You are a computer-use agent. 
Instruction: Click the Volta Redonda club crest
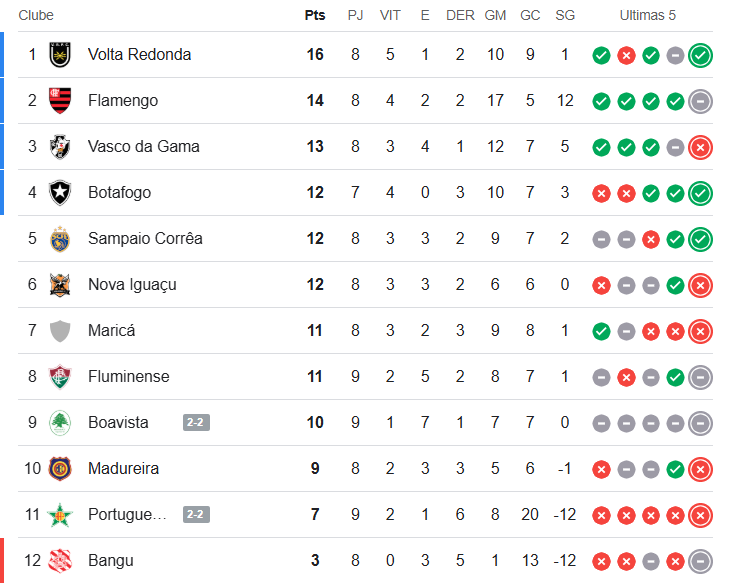click(61, 55)
